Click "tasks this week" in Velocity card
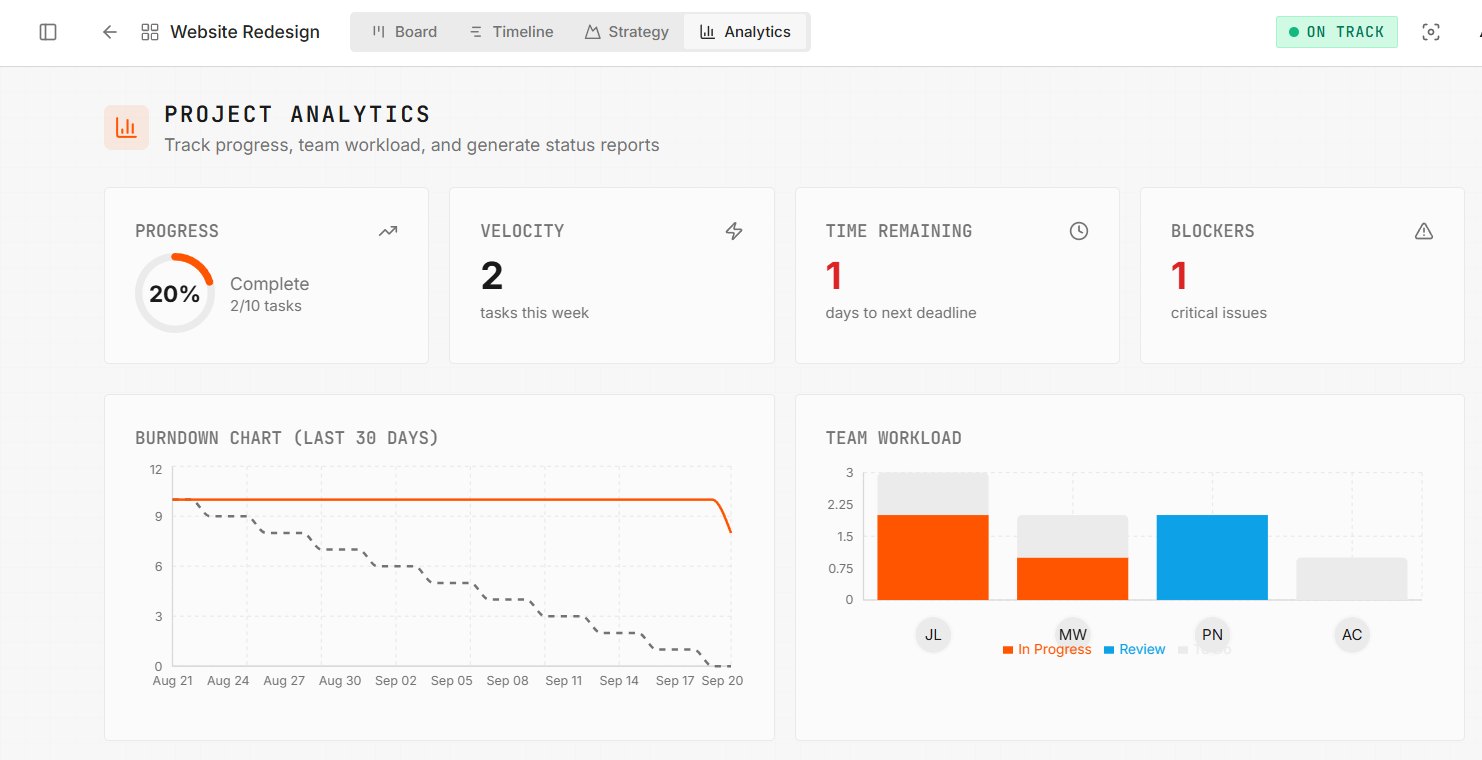Image resolution: width=1482 pixels, height=760 pixels. (534, 313)
